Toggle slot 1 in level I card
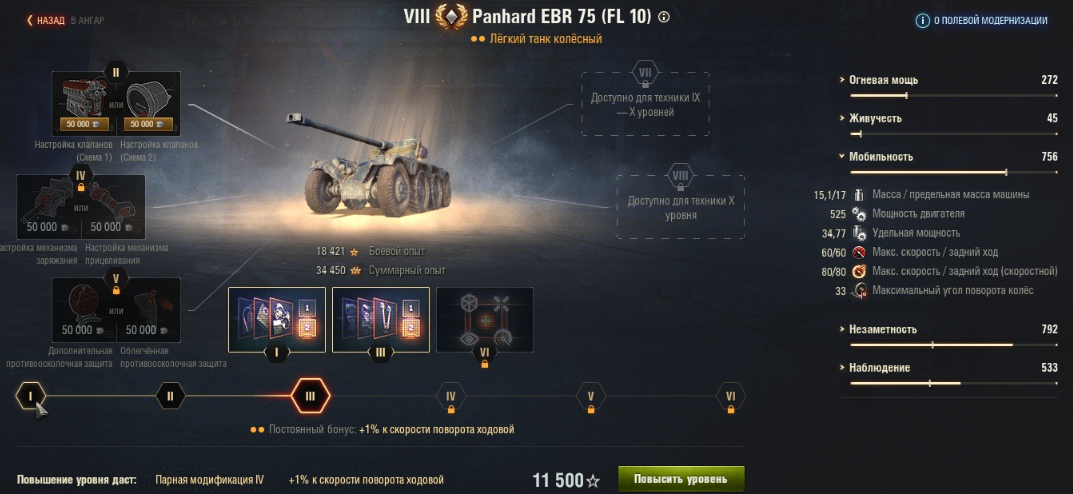Image resolution: width=1073 pixels, height=494 pixels. coord(307,309)
